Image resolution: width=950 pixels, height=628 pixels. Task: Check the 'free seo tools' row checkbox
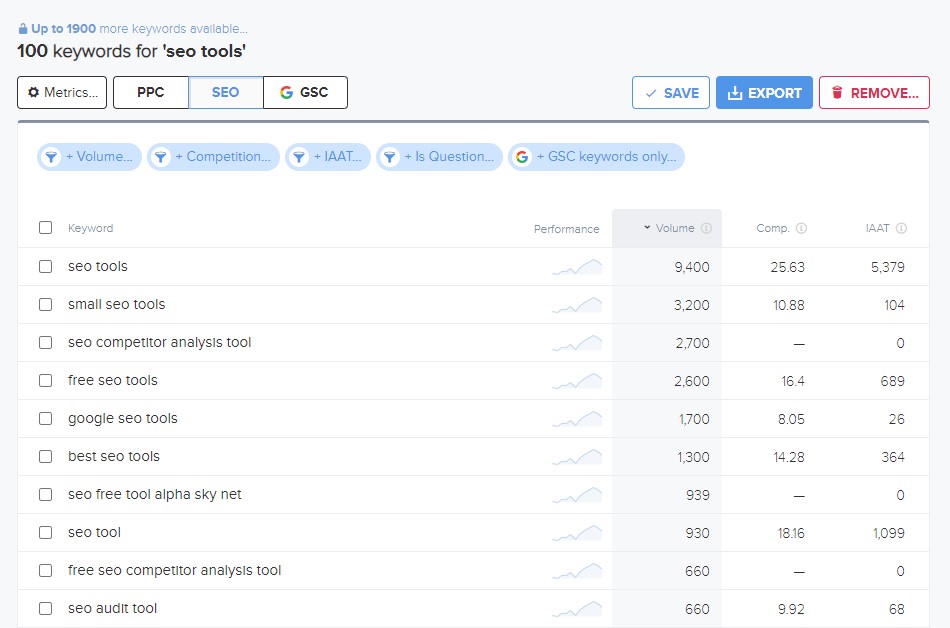45,380
